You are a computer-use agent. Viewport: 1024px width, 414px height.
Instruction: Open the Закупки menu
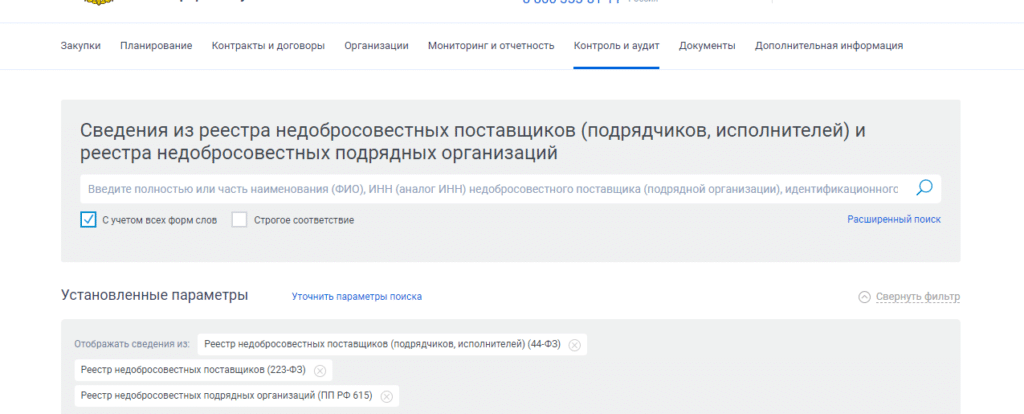80,46
